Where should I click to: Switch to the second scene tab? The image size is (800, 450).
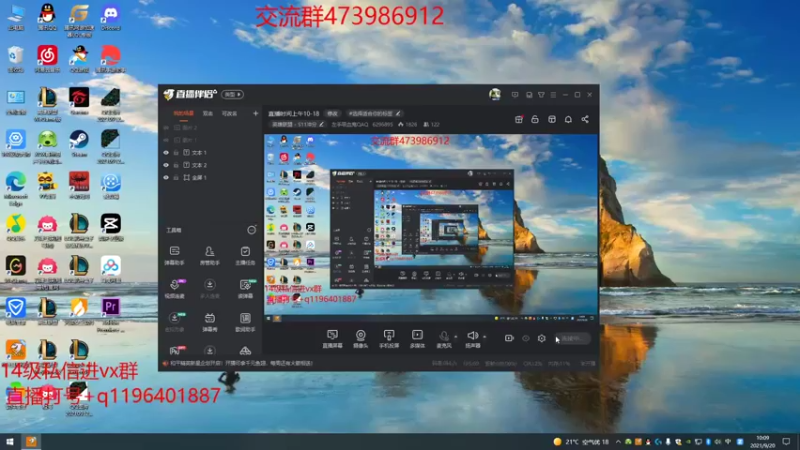pos(208,113)
